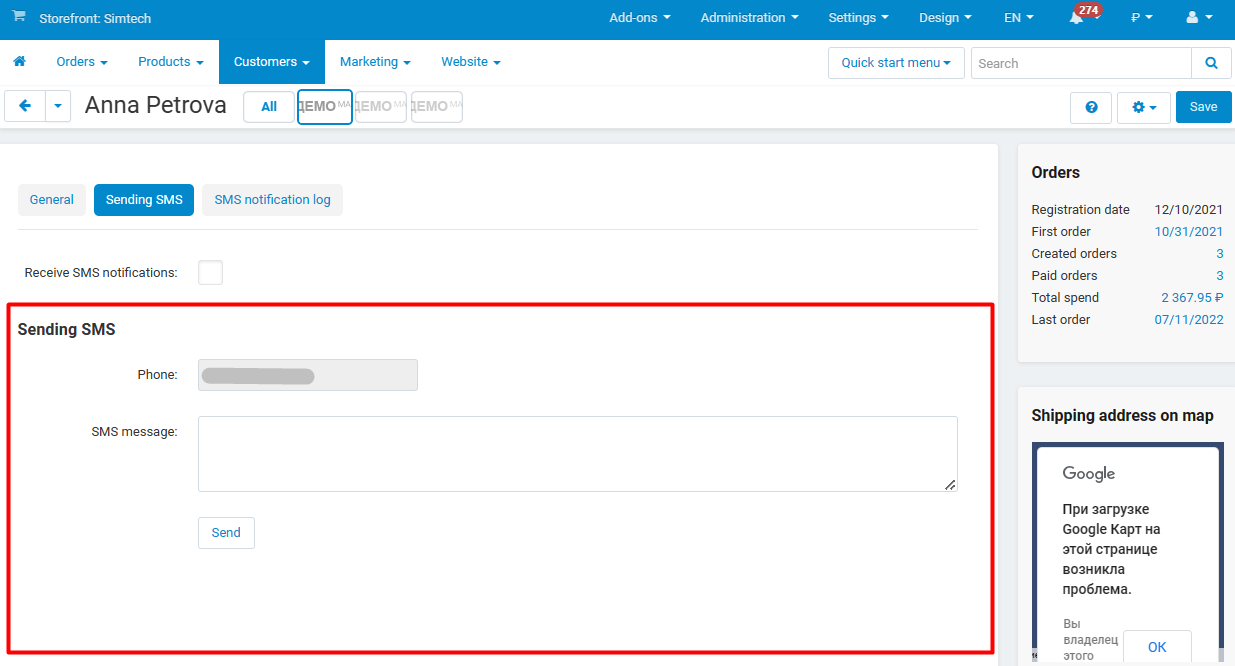Open the first order date 10/31/2021 link
Screen dimensions: 1235x666
point(1188,232)
